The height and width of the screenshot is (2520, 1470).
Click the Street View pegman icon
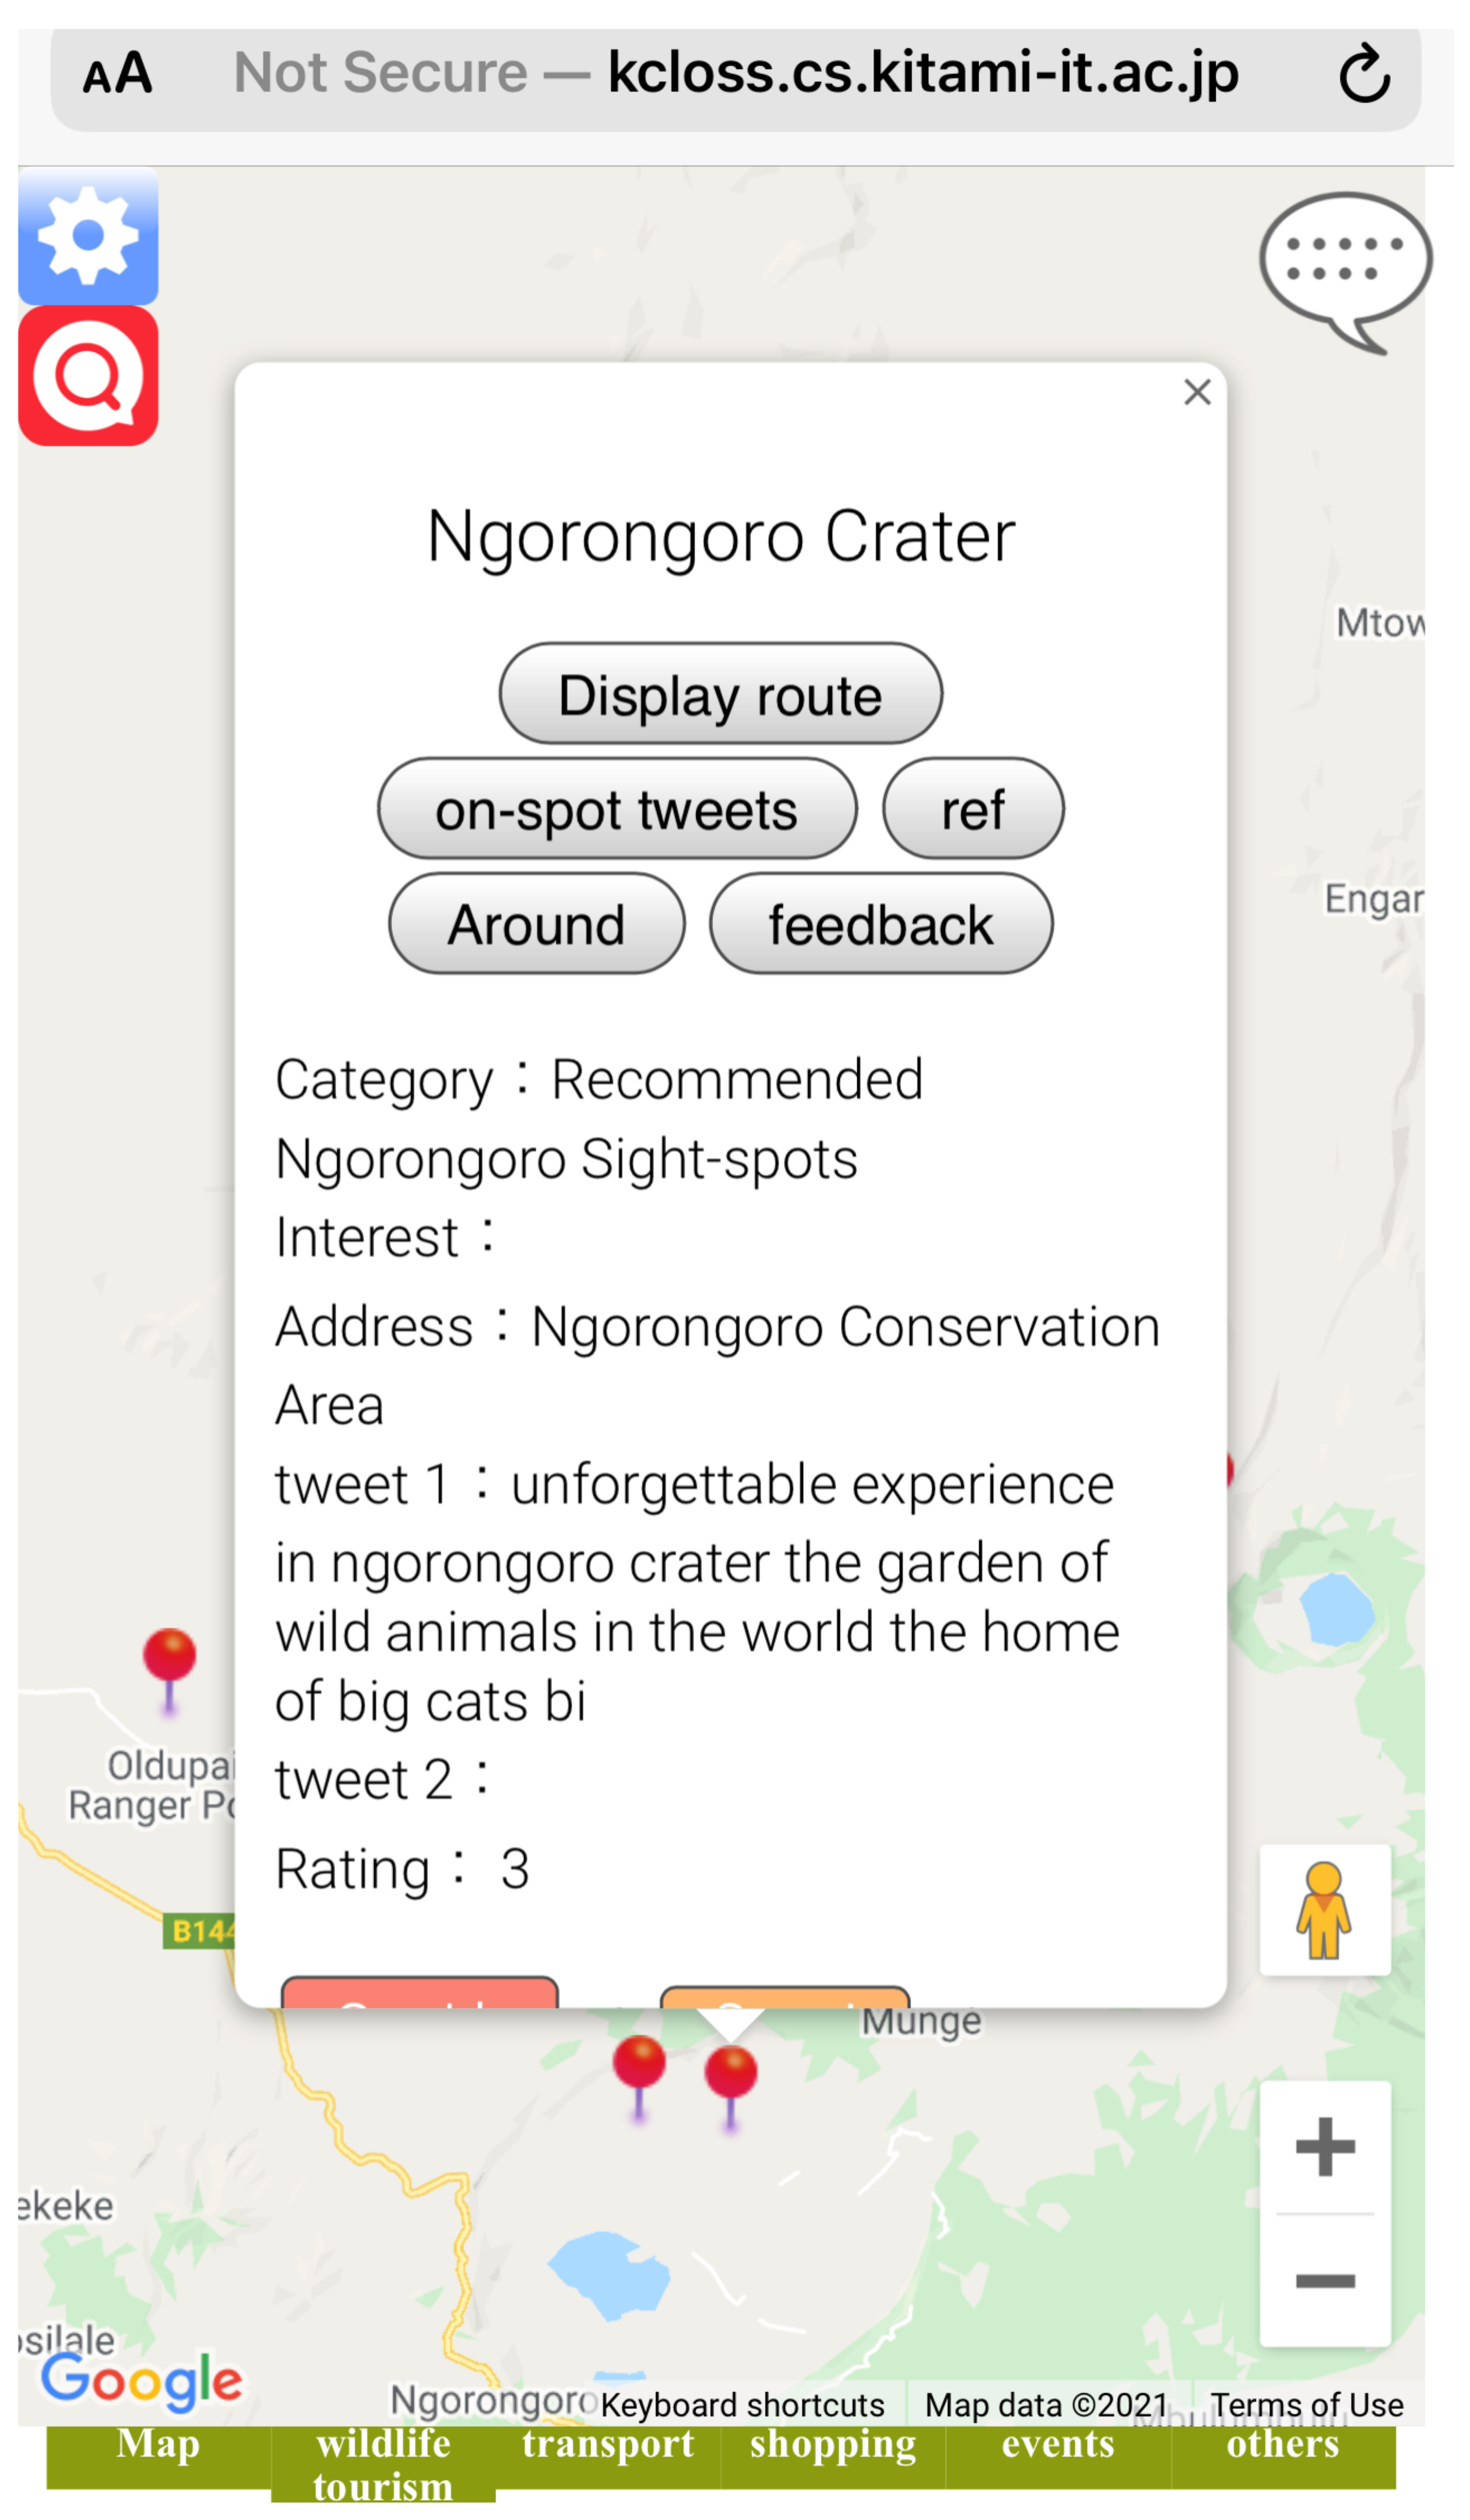tap(1324, 1910)
